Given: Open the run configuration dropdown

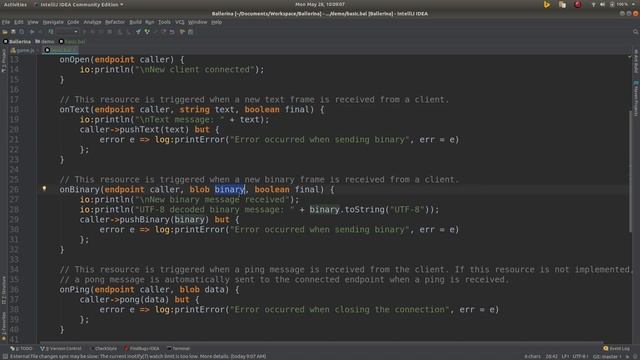Looking at the screenshot, I should point(67,32).
